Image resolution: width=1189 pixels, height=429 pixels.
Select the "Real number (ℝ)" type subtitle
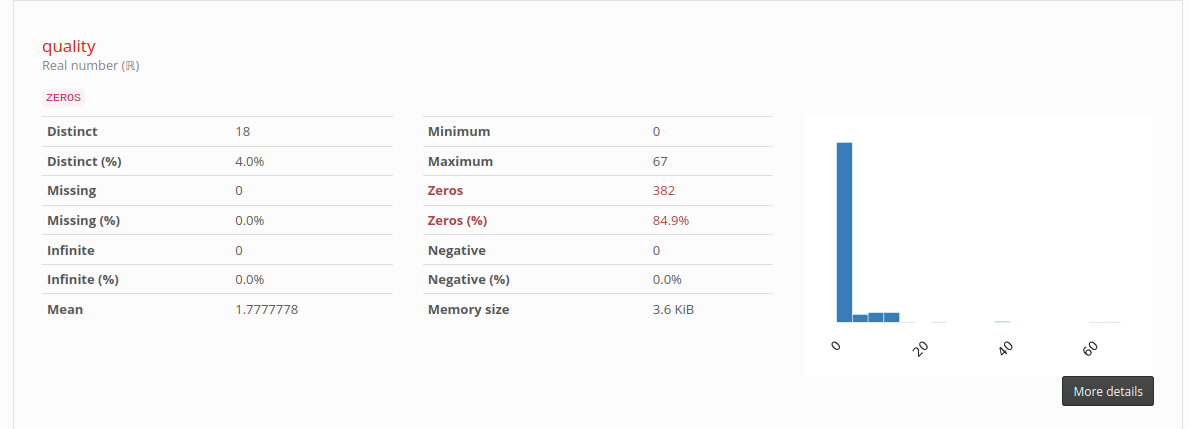[90, 66]
